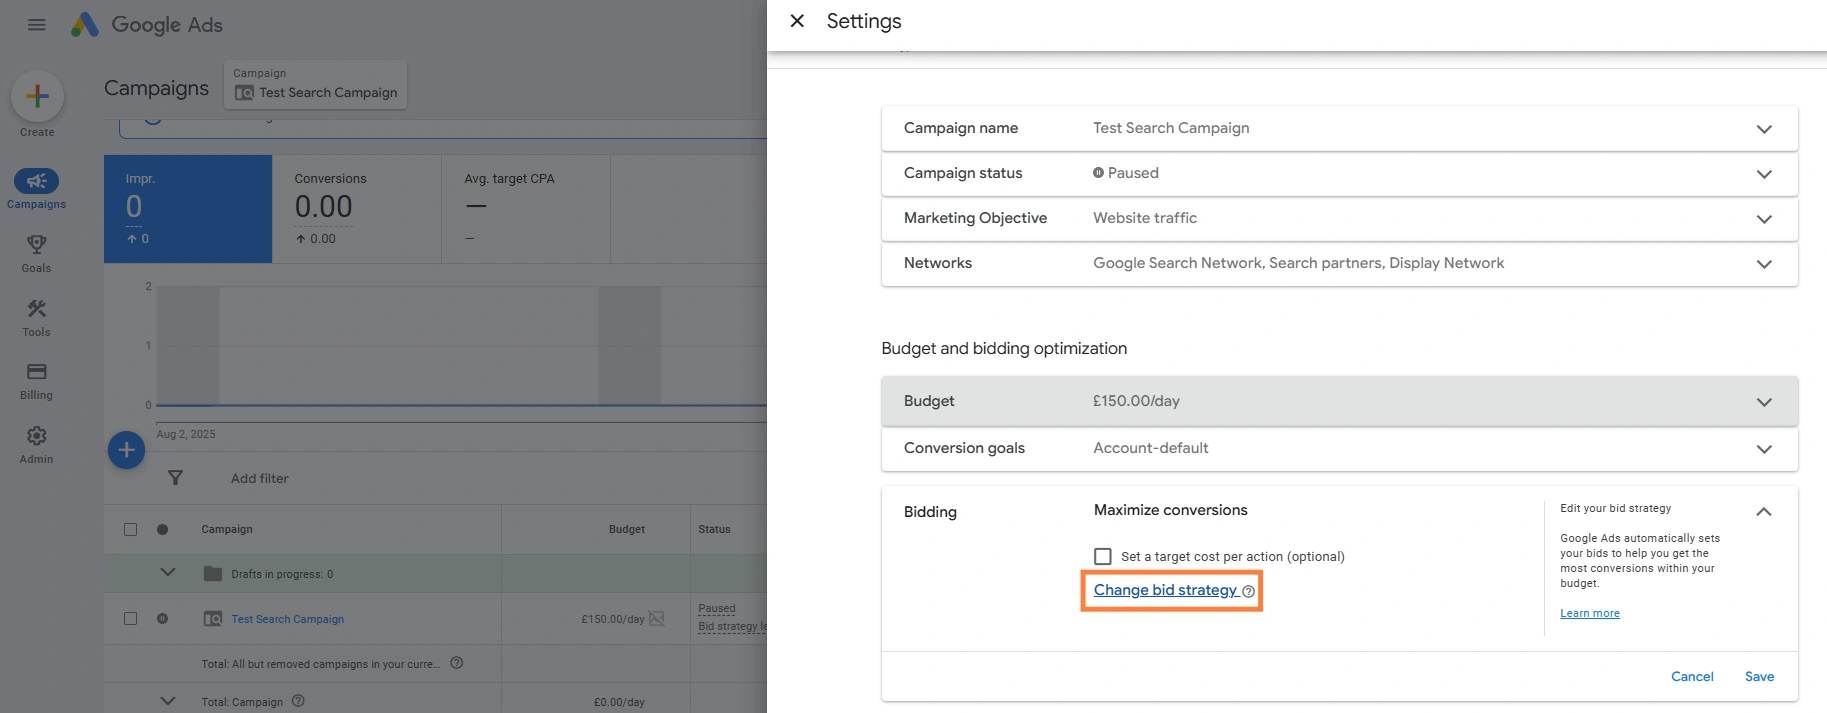Viewport: 1827px width, 713px height.
Task: Expand the Drafts in progress row
Action: tap(168, 573)
